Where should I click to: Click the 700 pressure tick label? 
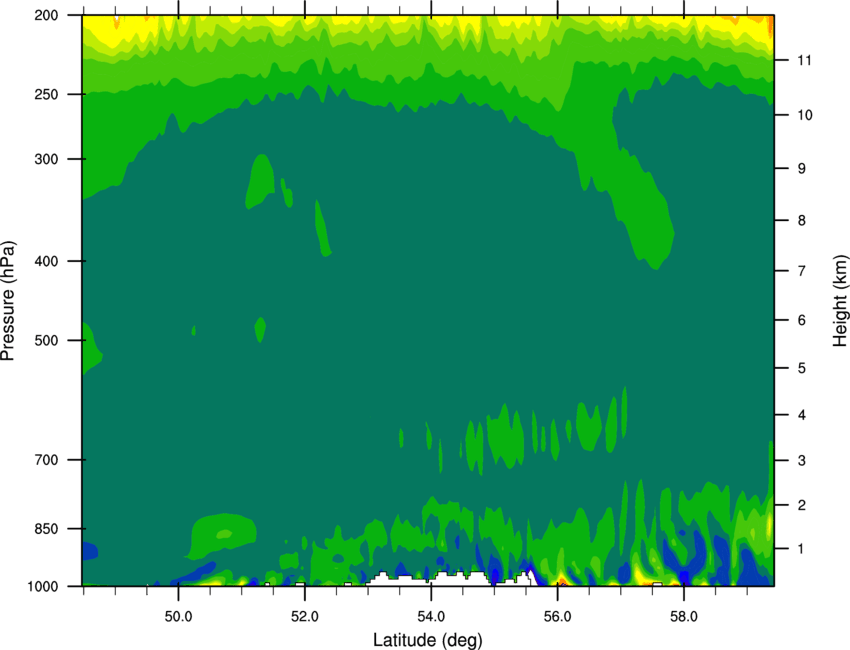[46, 460]
